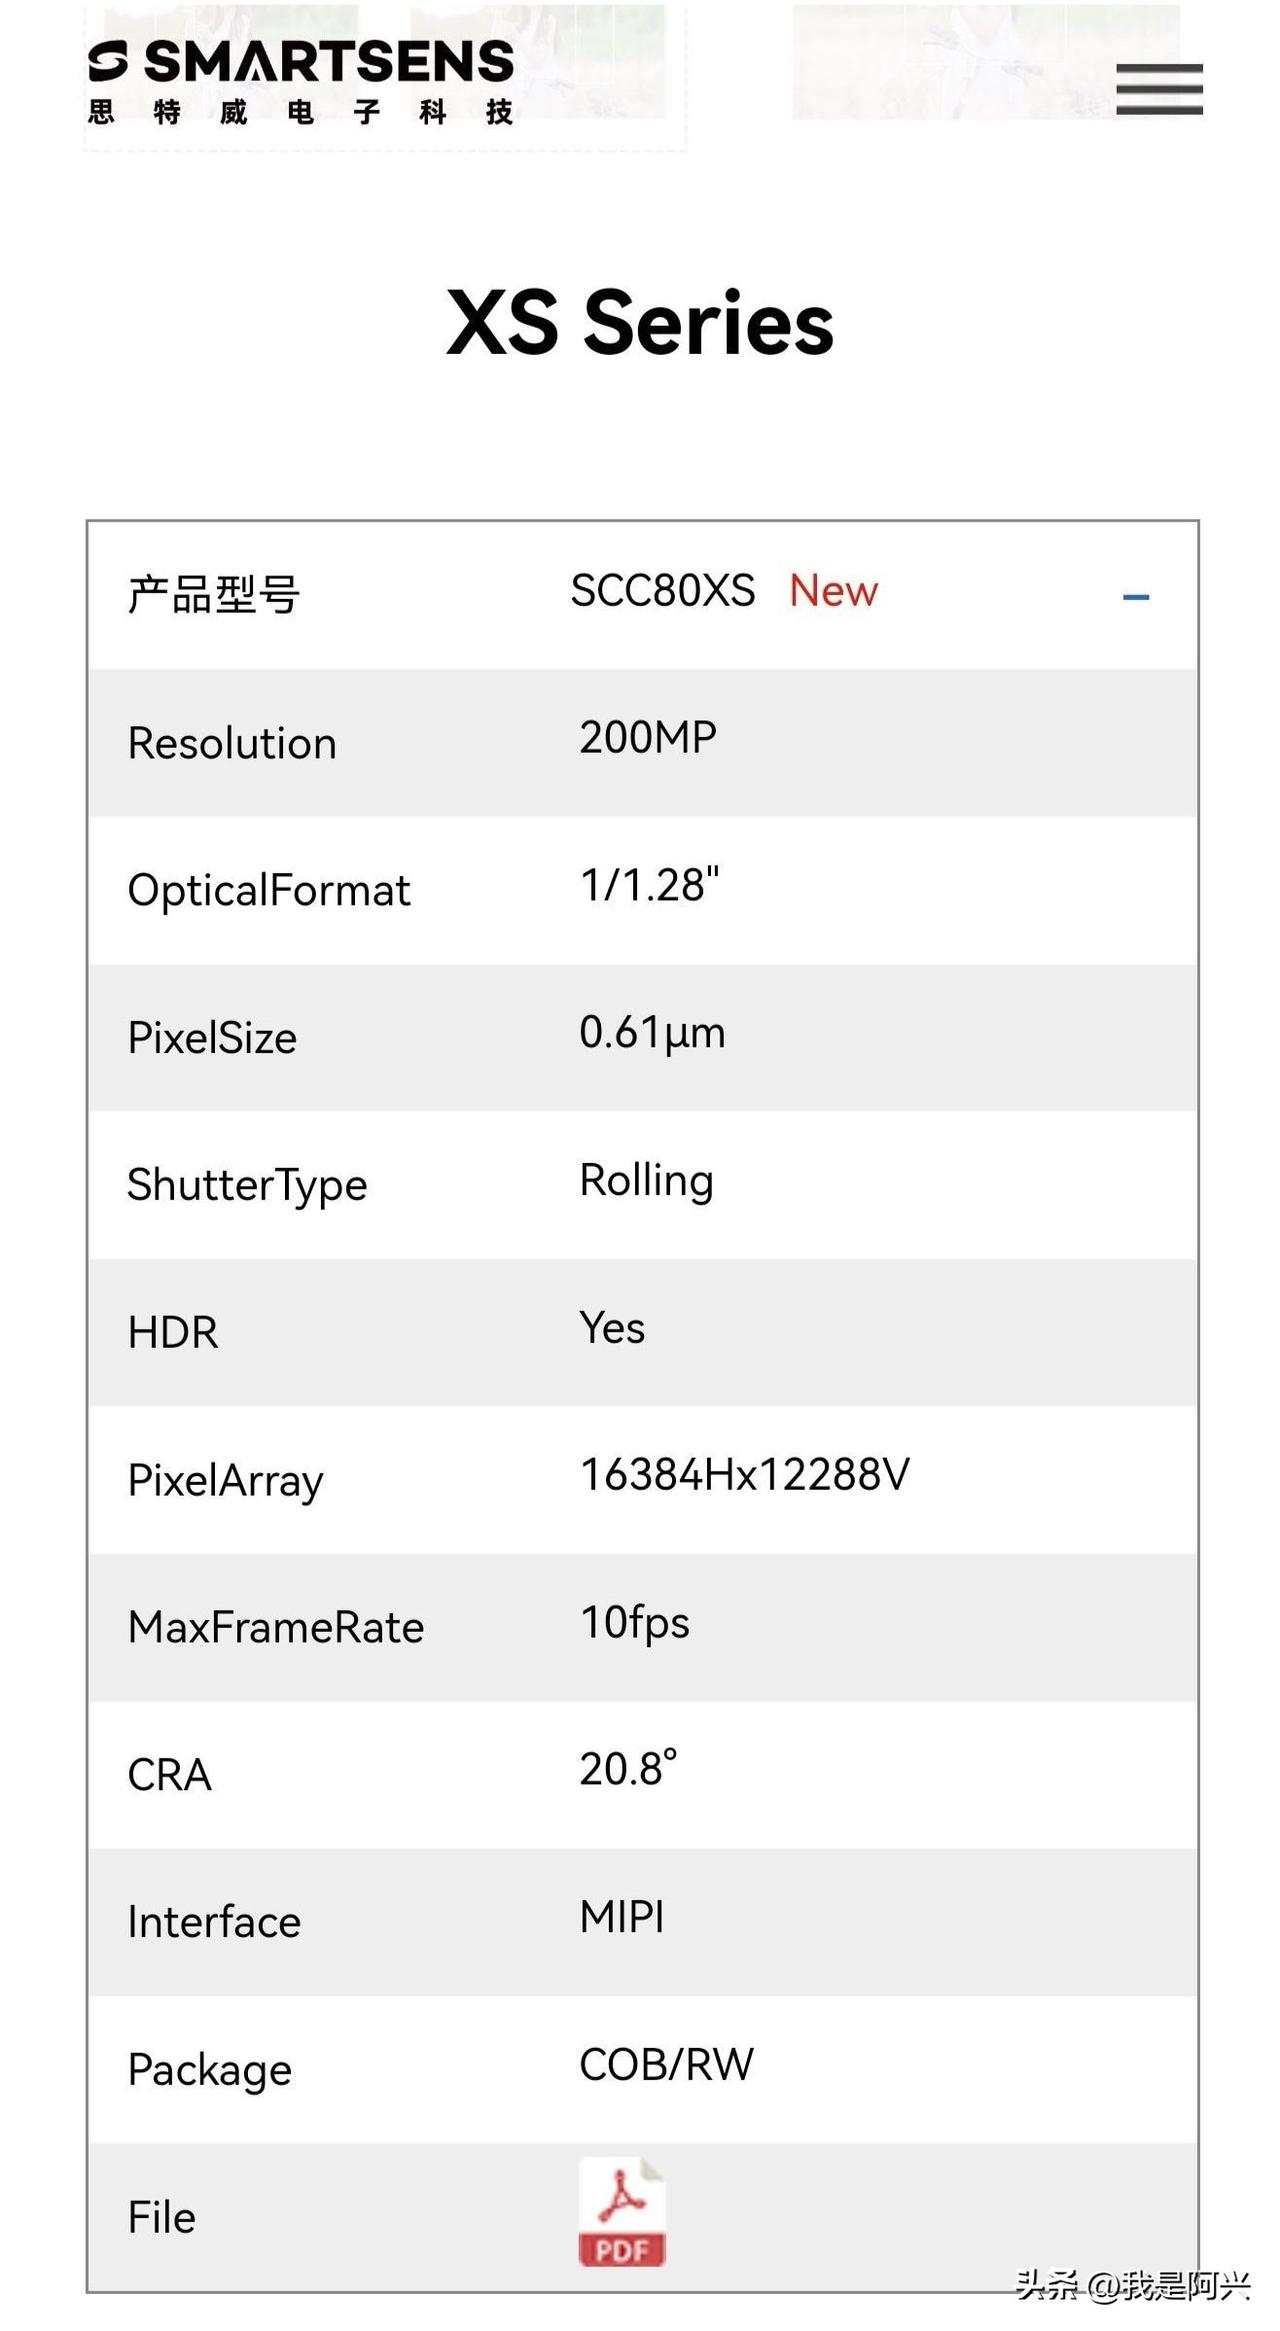Click the MIPI interface value

622,1917
